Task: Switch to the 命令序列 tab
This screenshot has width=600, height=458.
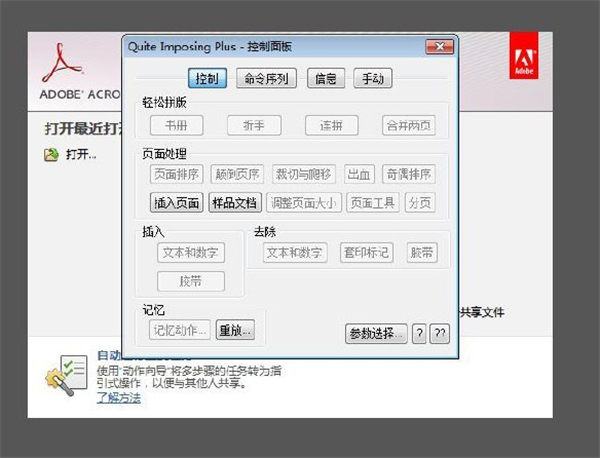Action: pyautogui.click(x=266, y=78)
